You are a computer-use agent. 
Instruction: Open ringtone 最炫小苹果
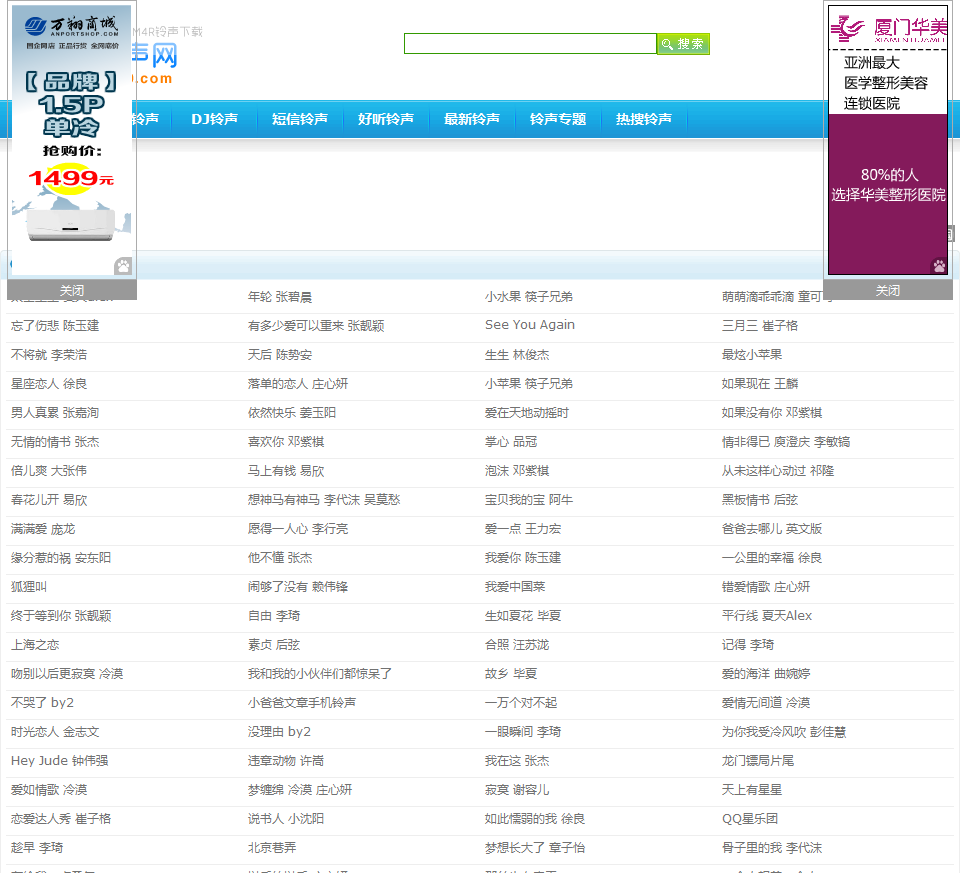click(752, 354)
